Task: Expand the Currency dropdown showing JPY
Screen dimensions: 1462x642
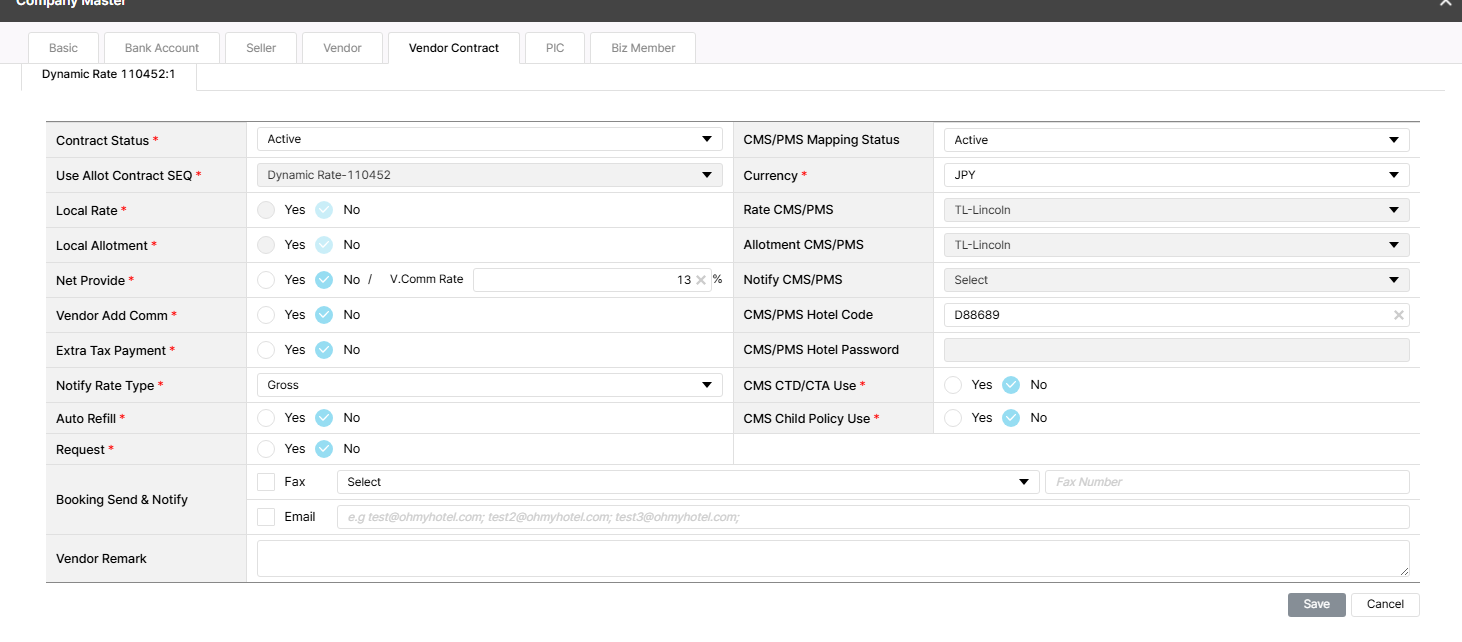Action: pos(1176,175)
